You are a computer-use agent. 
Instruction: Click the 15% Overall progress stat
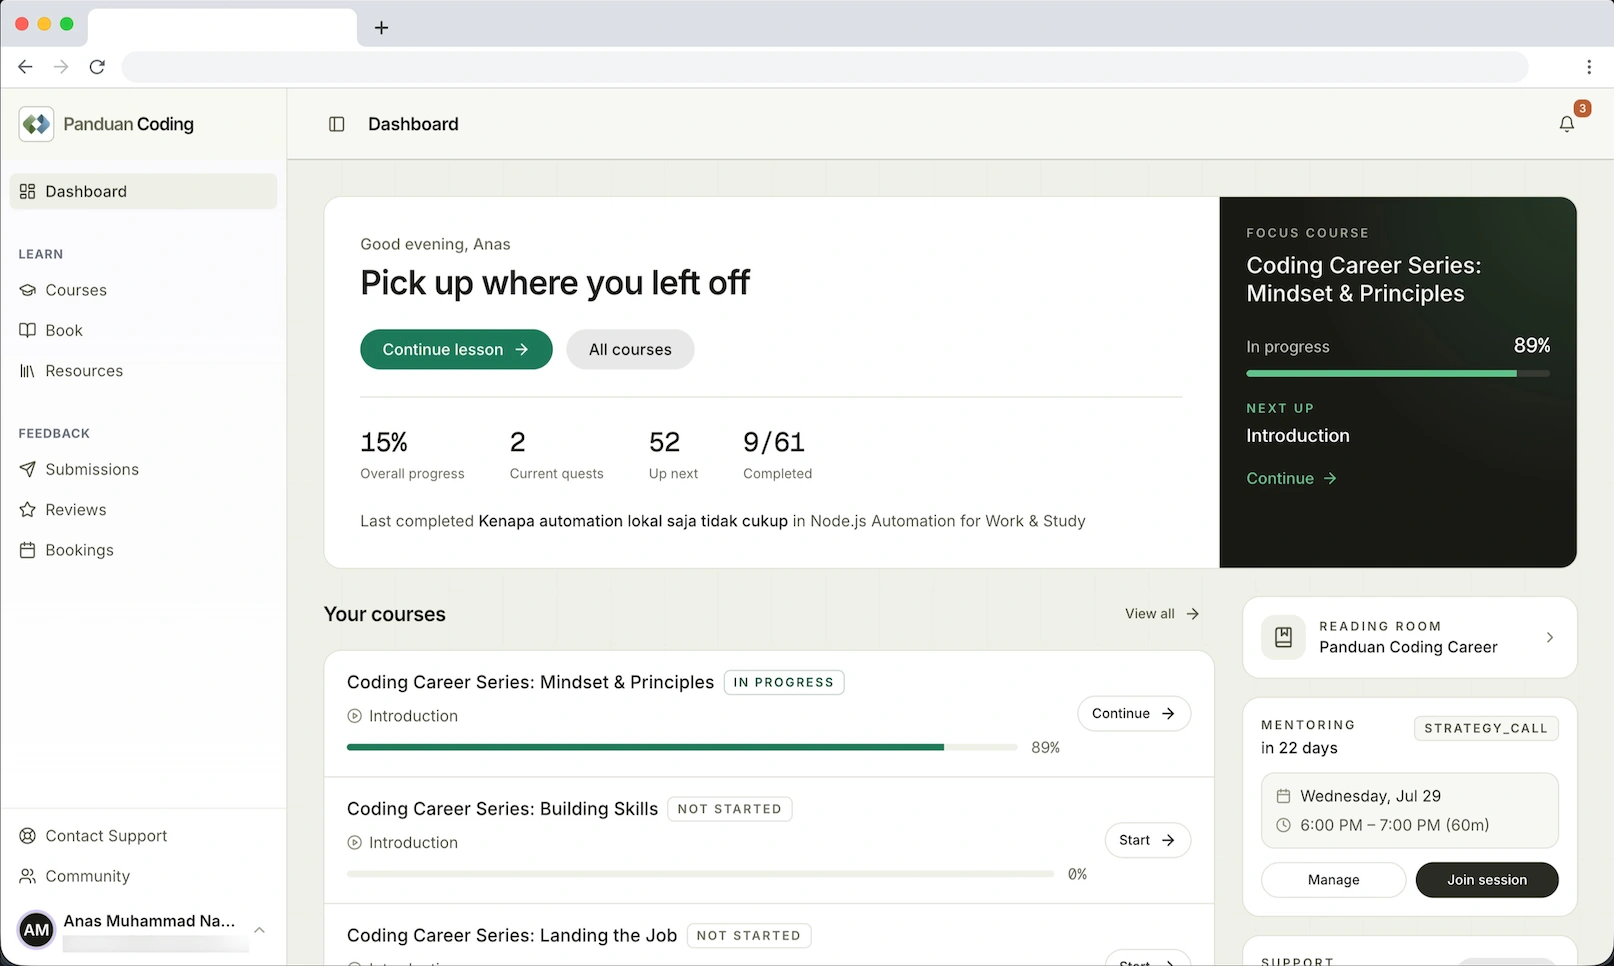point(412,454)
